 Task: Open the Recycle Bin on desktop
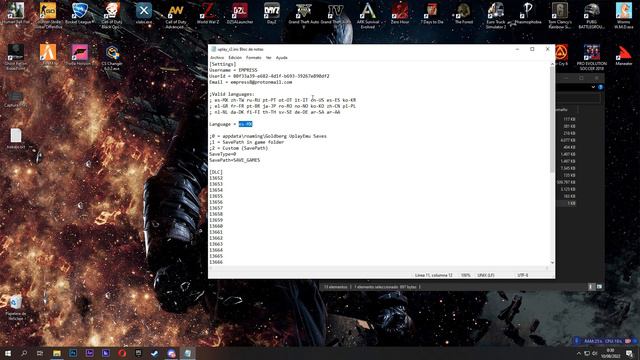(16, 307)
